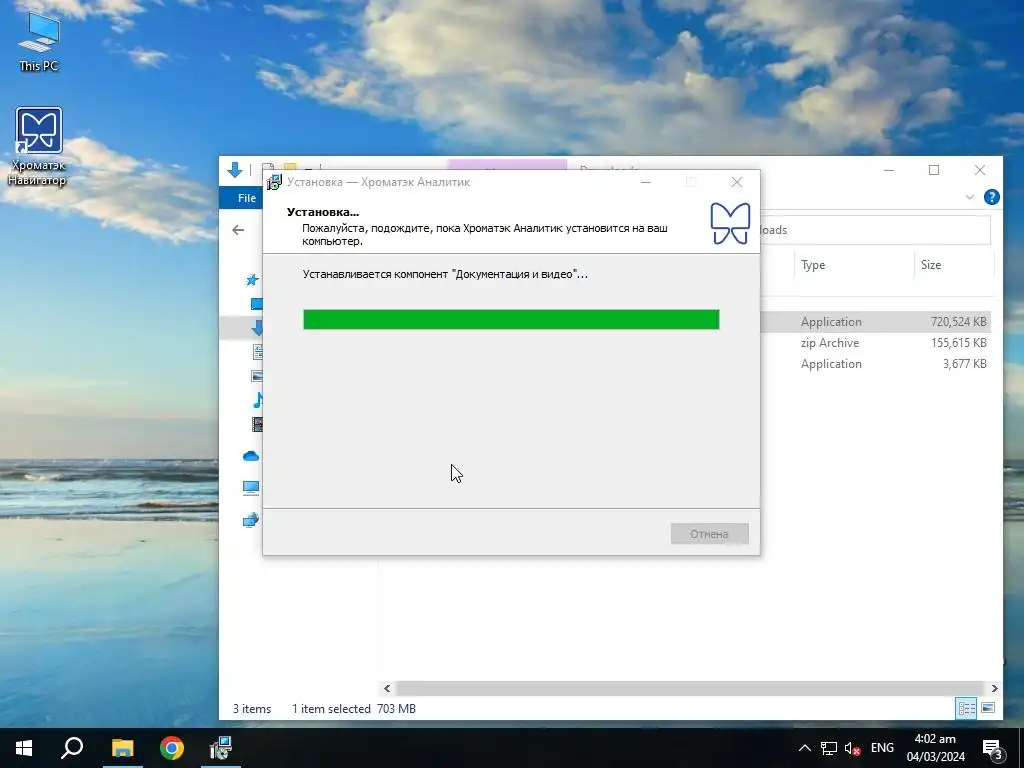Image resolution: width=1024 pixels, height=768 pixels.
Task: Open Explorer help question mark icon
Action: coord(991,197)
